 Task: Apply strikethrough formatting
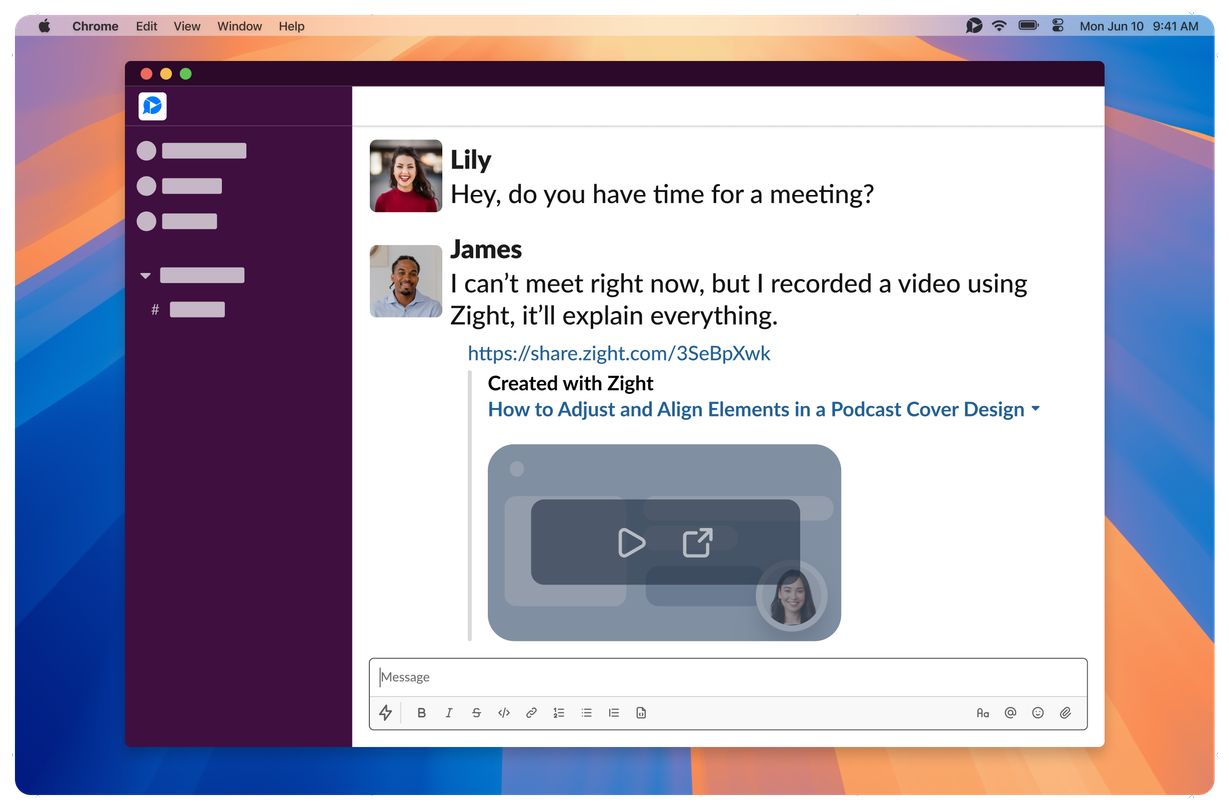click(476, 713)
